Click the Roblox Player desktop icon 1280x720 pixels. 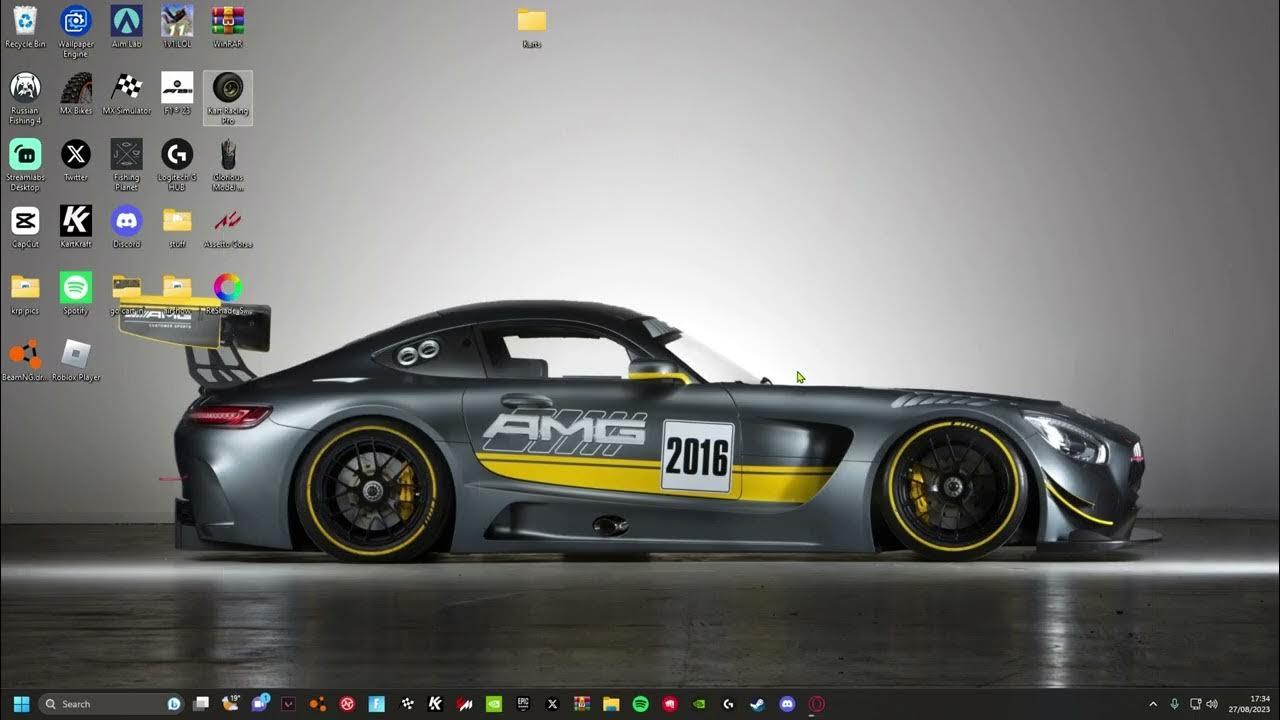[x=76, y=354]
